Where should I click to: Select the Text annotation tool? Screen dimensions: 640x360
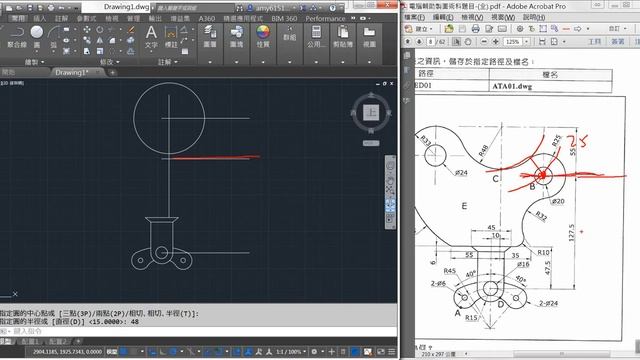pos(151,37)
